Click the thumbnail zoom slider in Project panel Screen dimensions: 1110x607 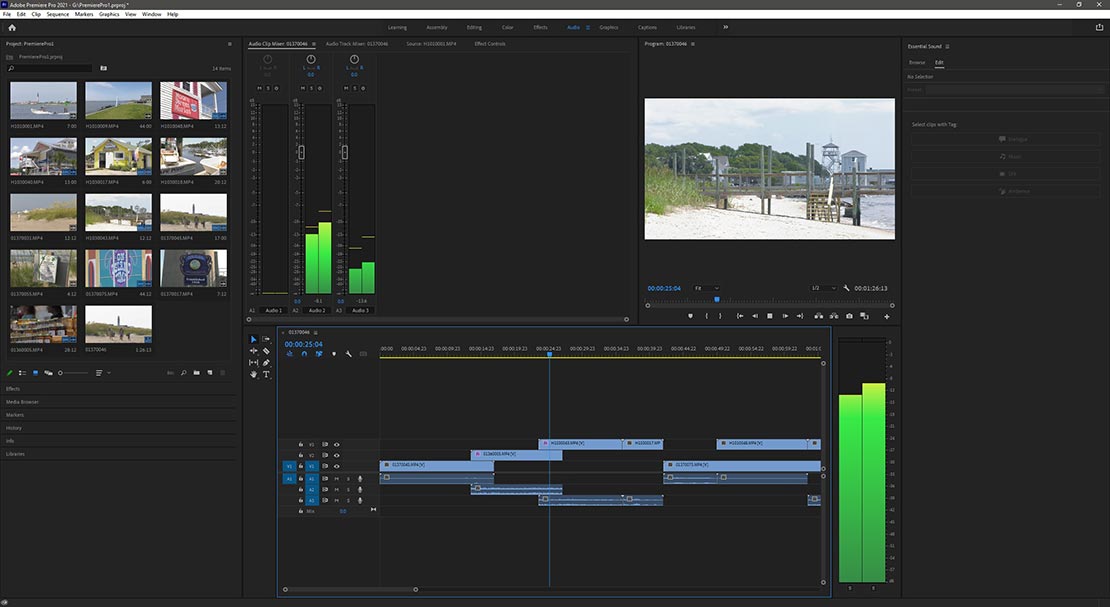[60, 373]
